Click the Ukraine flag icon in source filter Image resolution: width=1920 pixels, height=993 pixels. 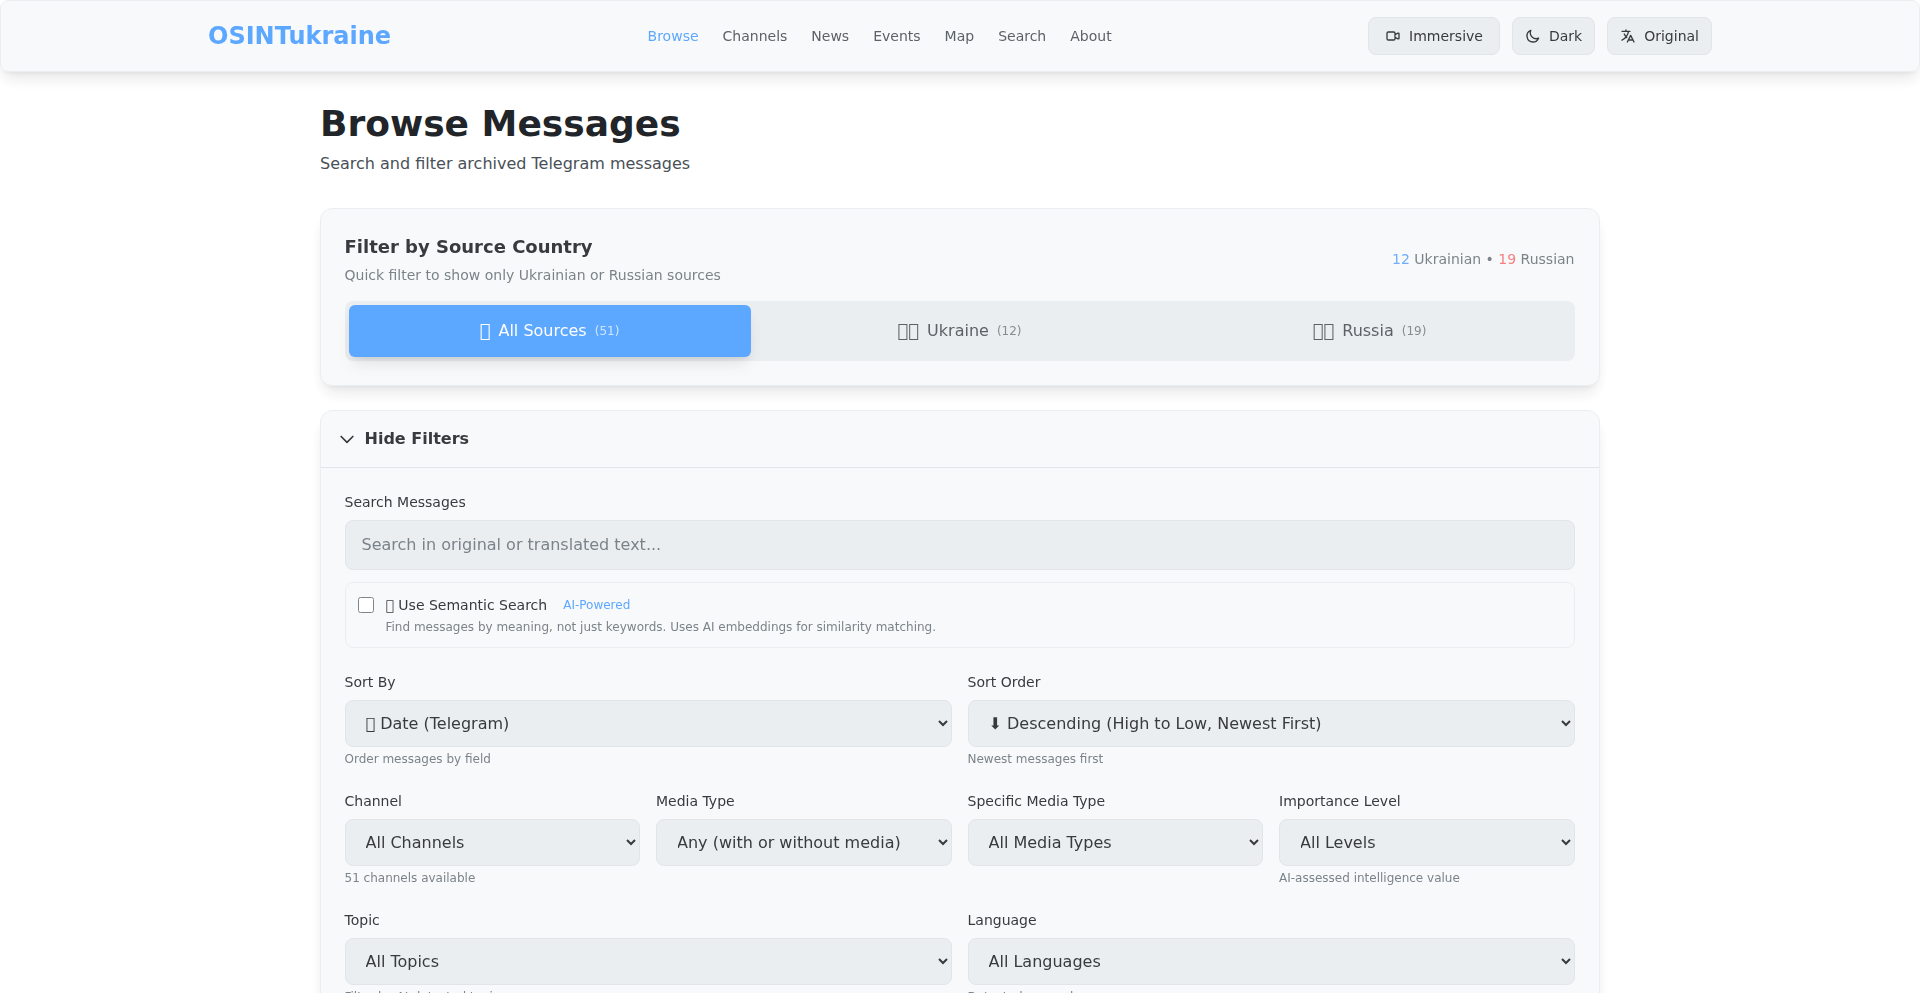(x=908, y=330)
